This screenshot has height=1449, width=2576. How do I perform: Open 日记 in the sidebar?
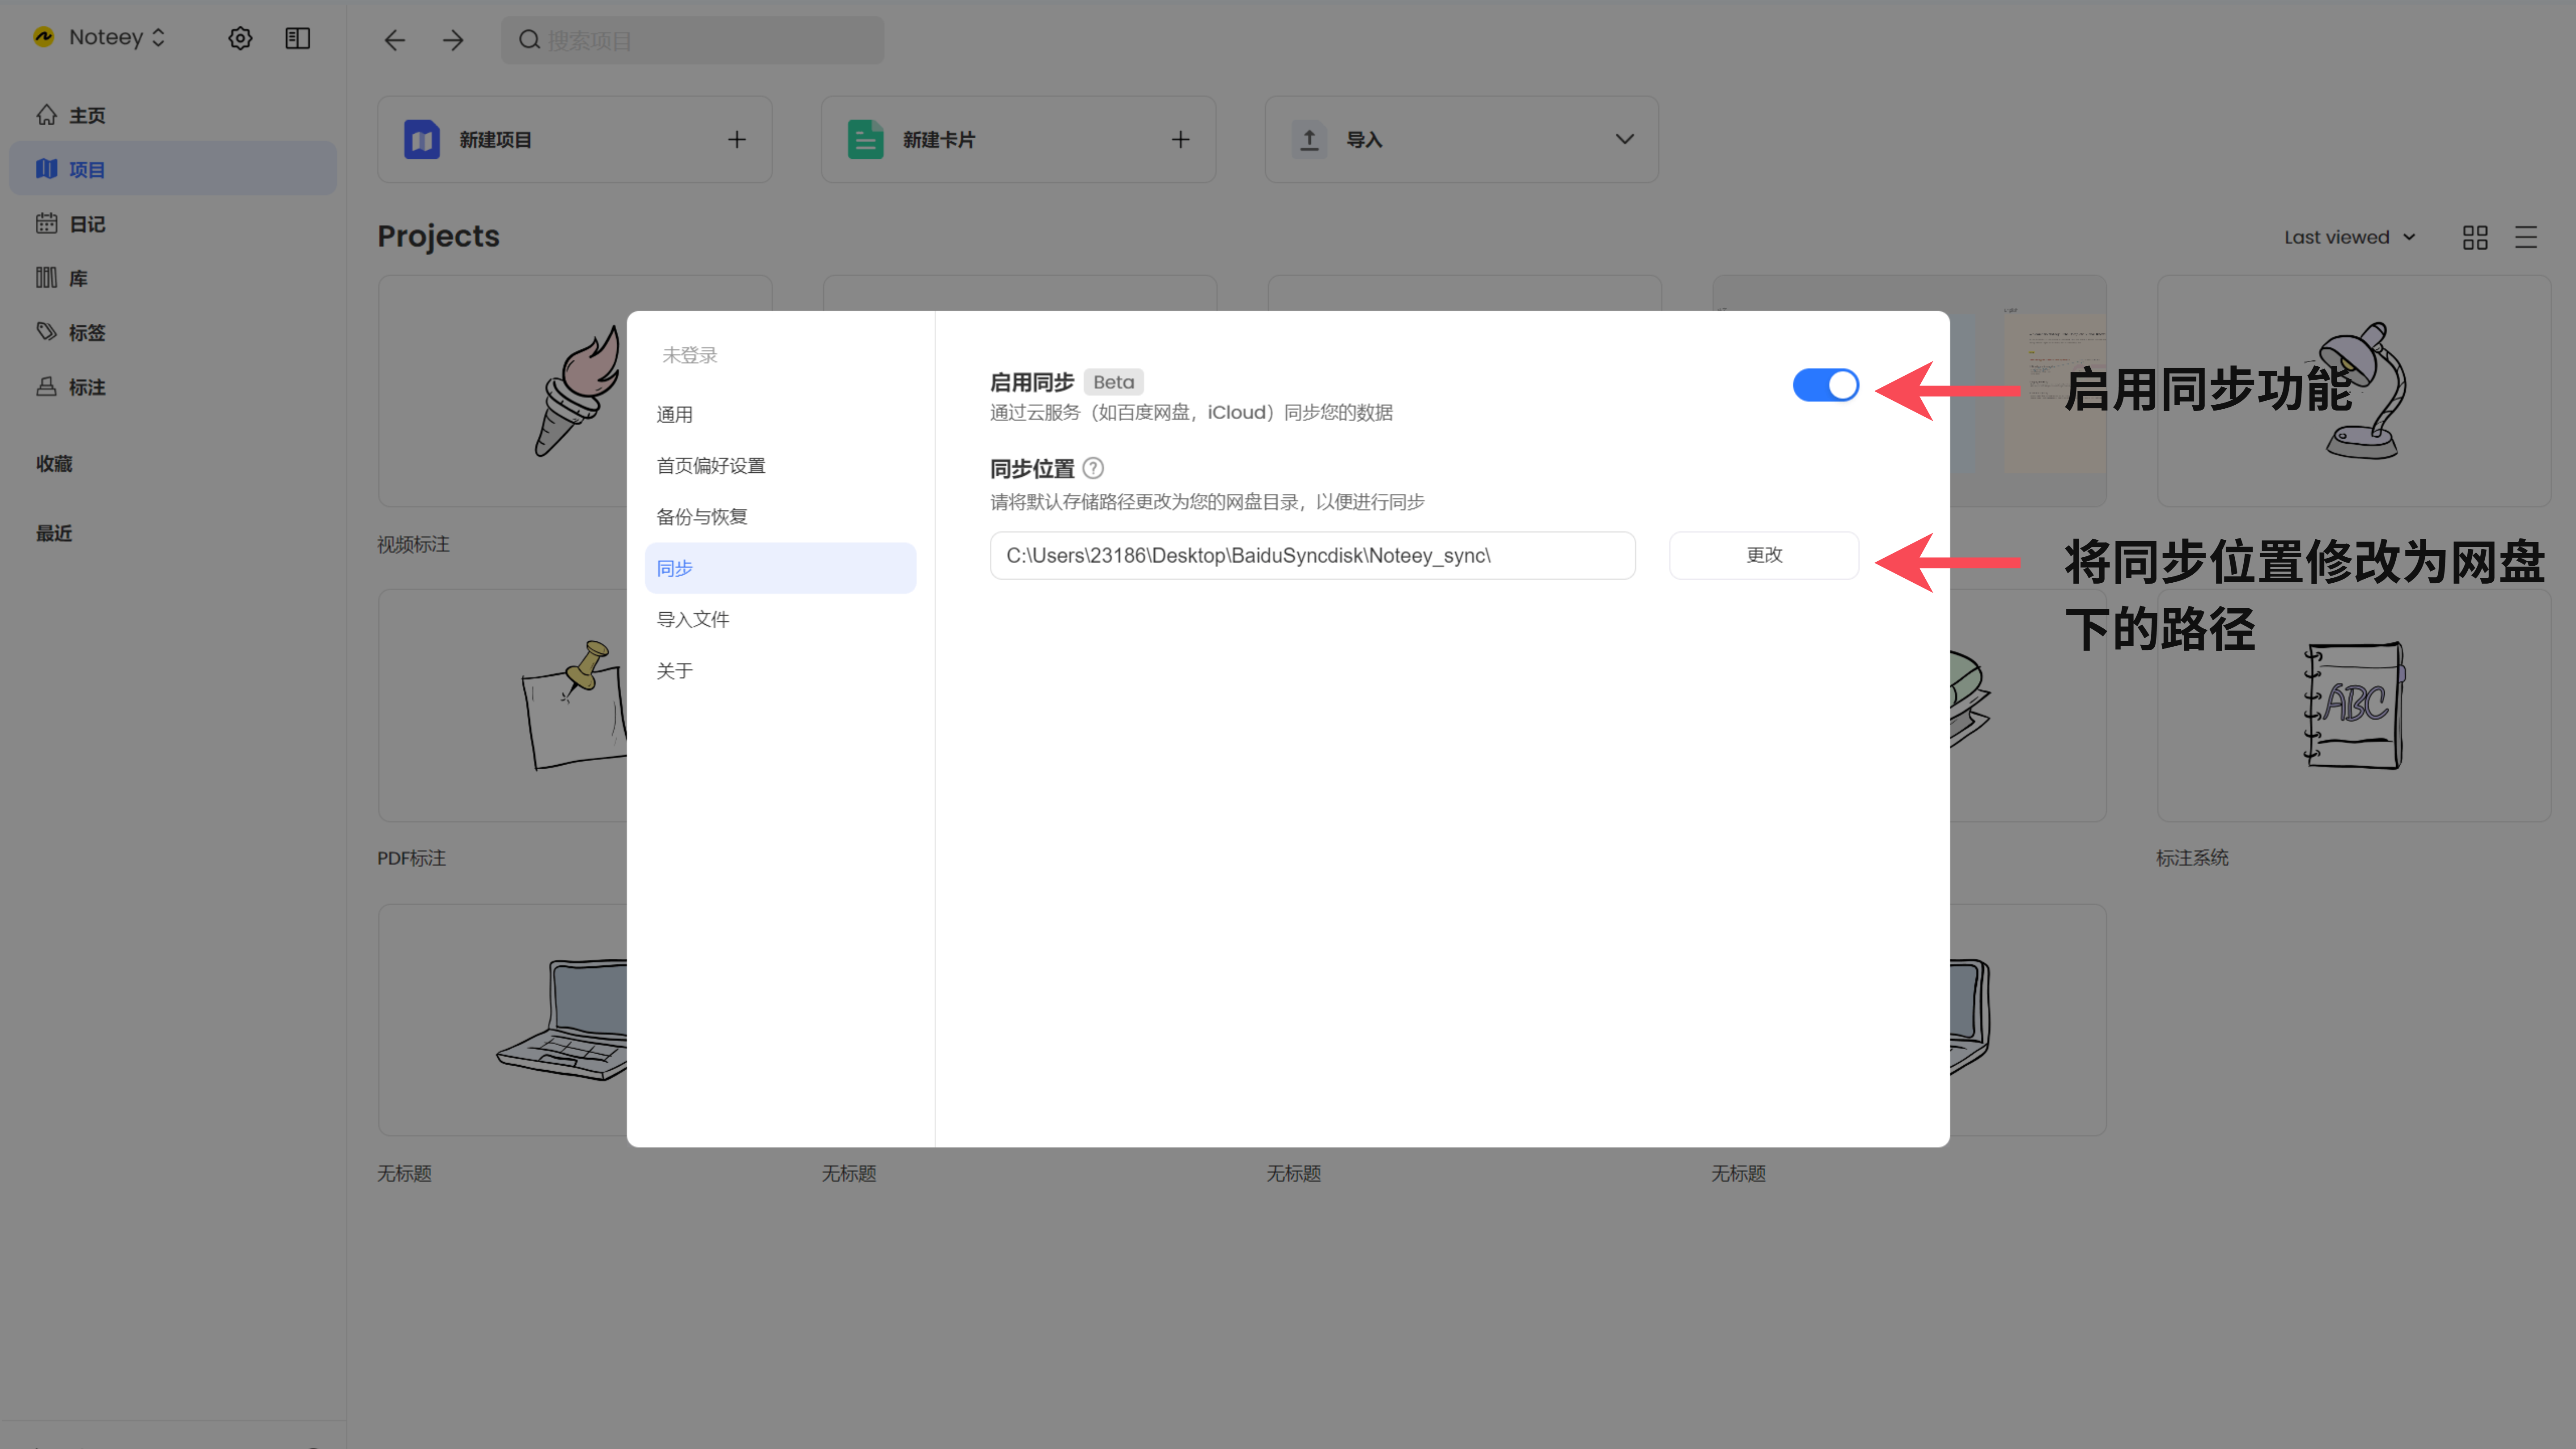tap(173, 223)
